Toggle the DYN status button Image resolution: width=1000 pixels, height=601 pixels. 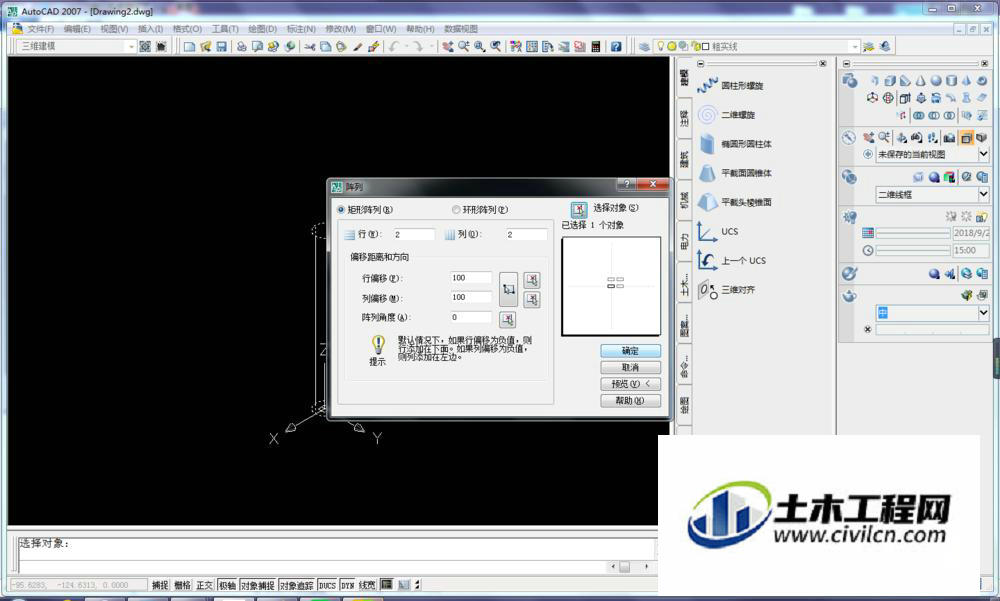348,585
